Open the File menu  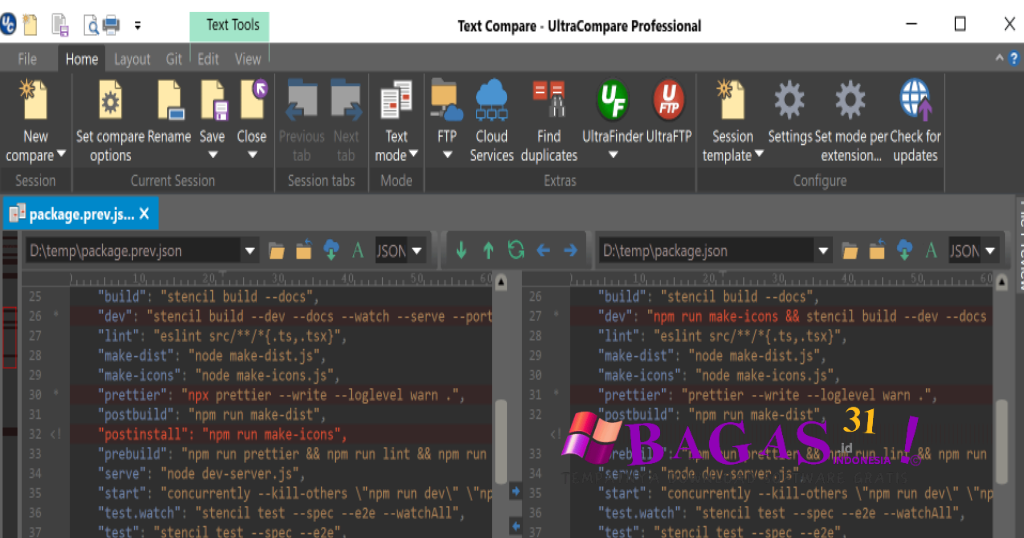[27, 59]
